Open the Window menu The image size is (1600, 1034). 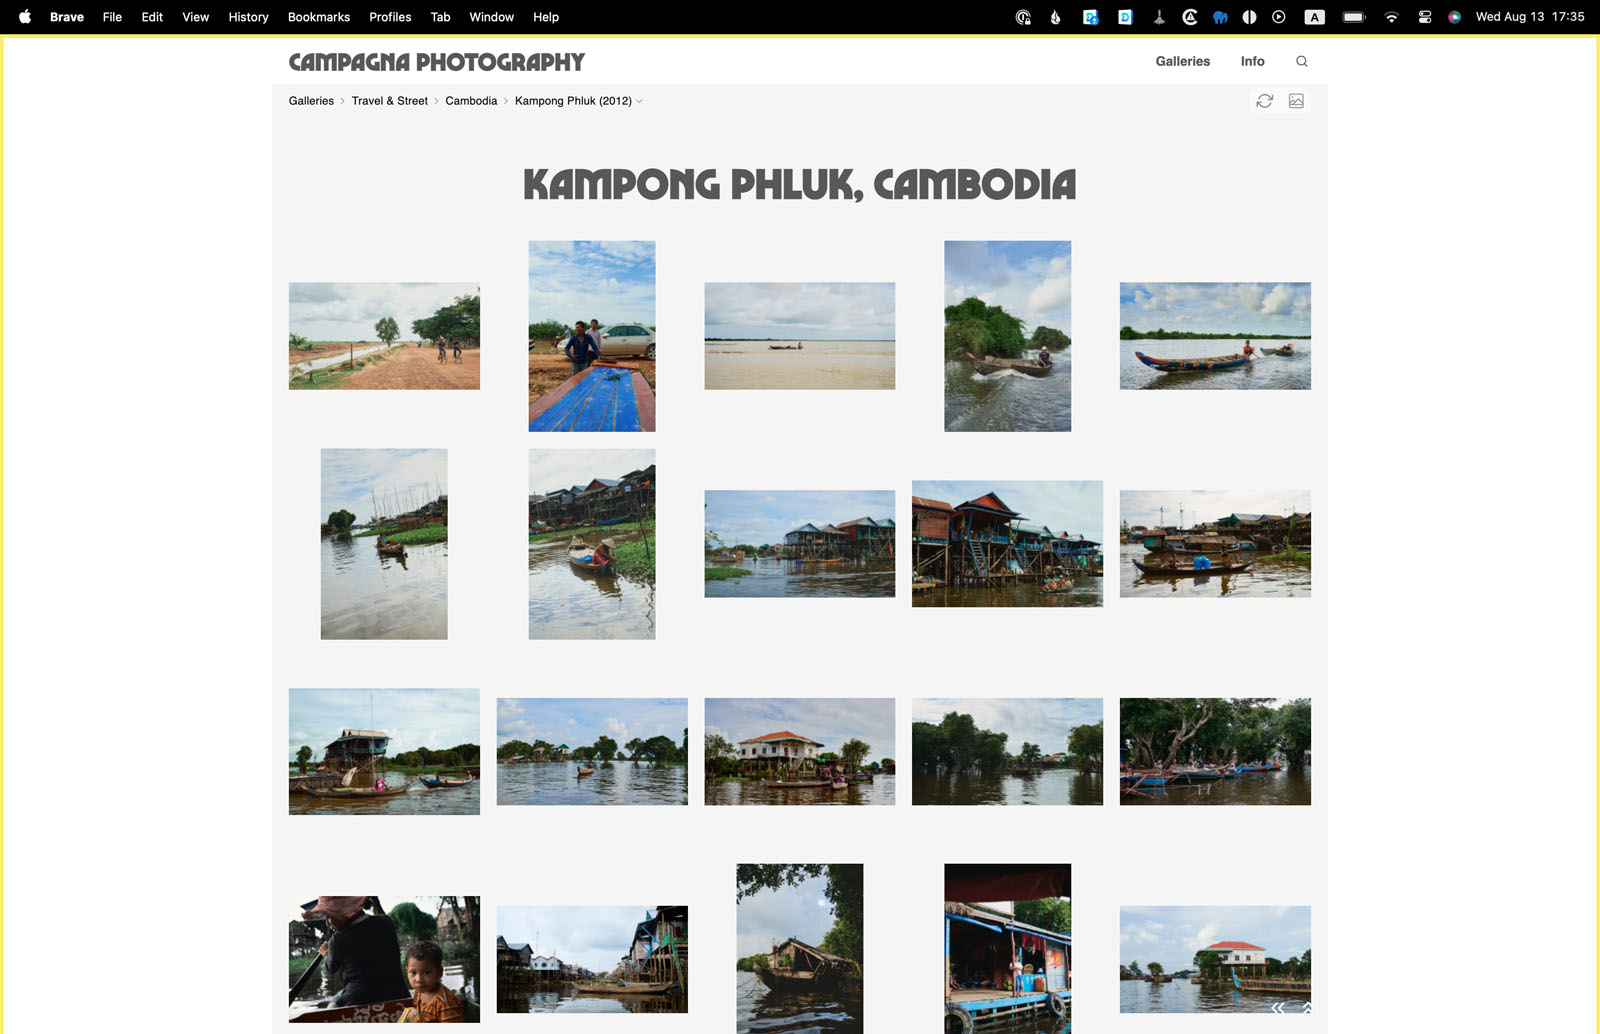492,17
